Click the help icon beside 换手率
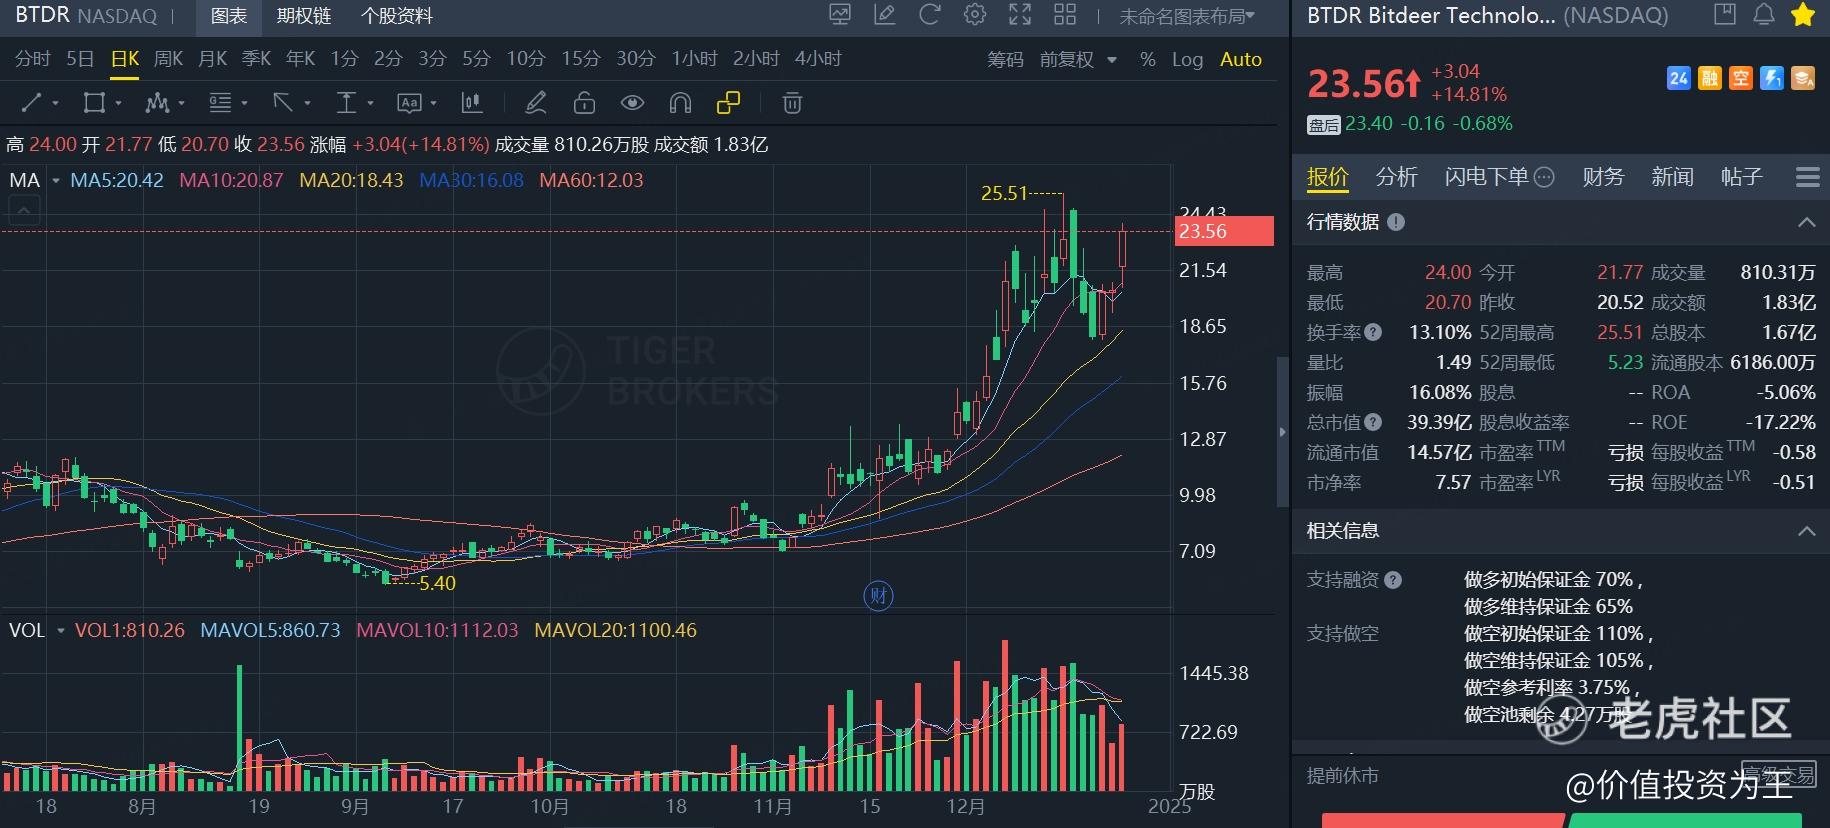This screenshot has width=1830, height=828. (1373, 332)
